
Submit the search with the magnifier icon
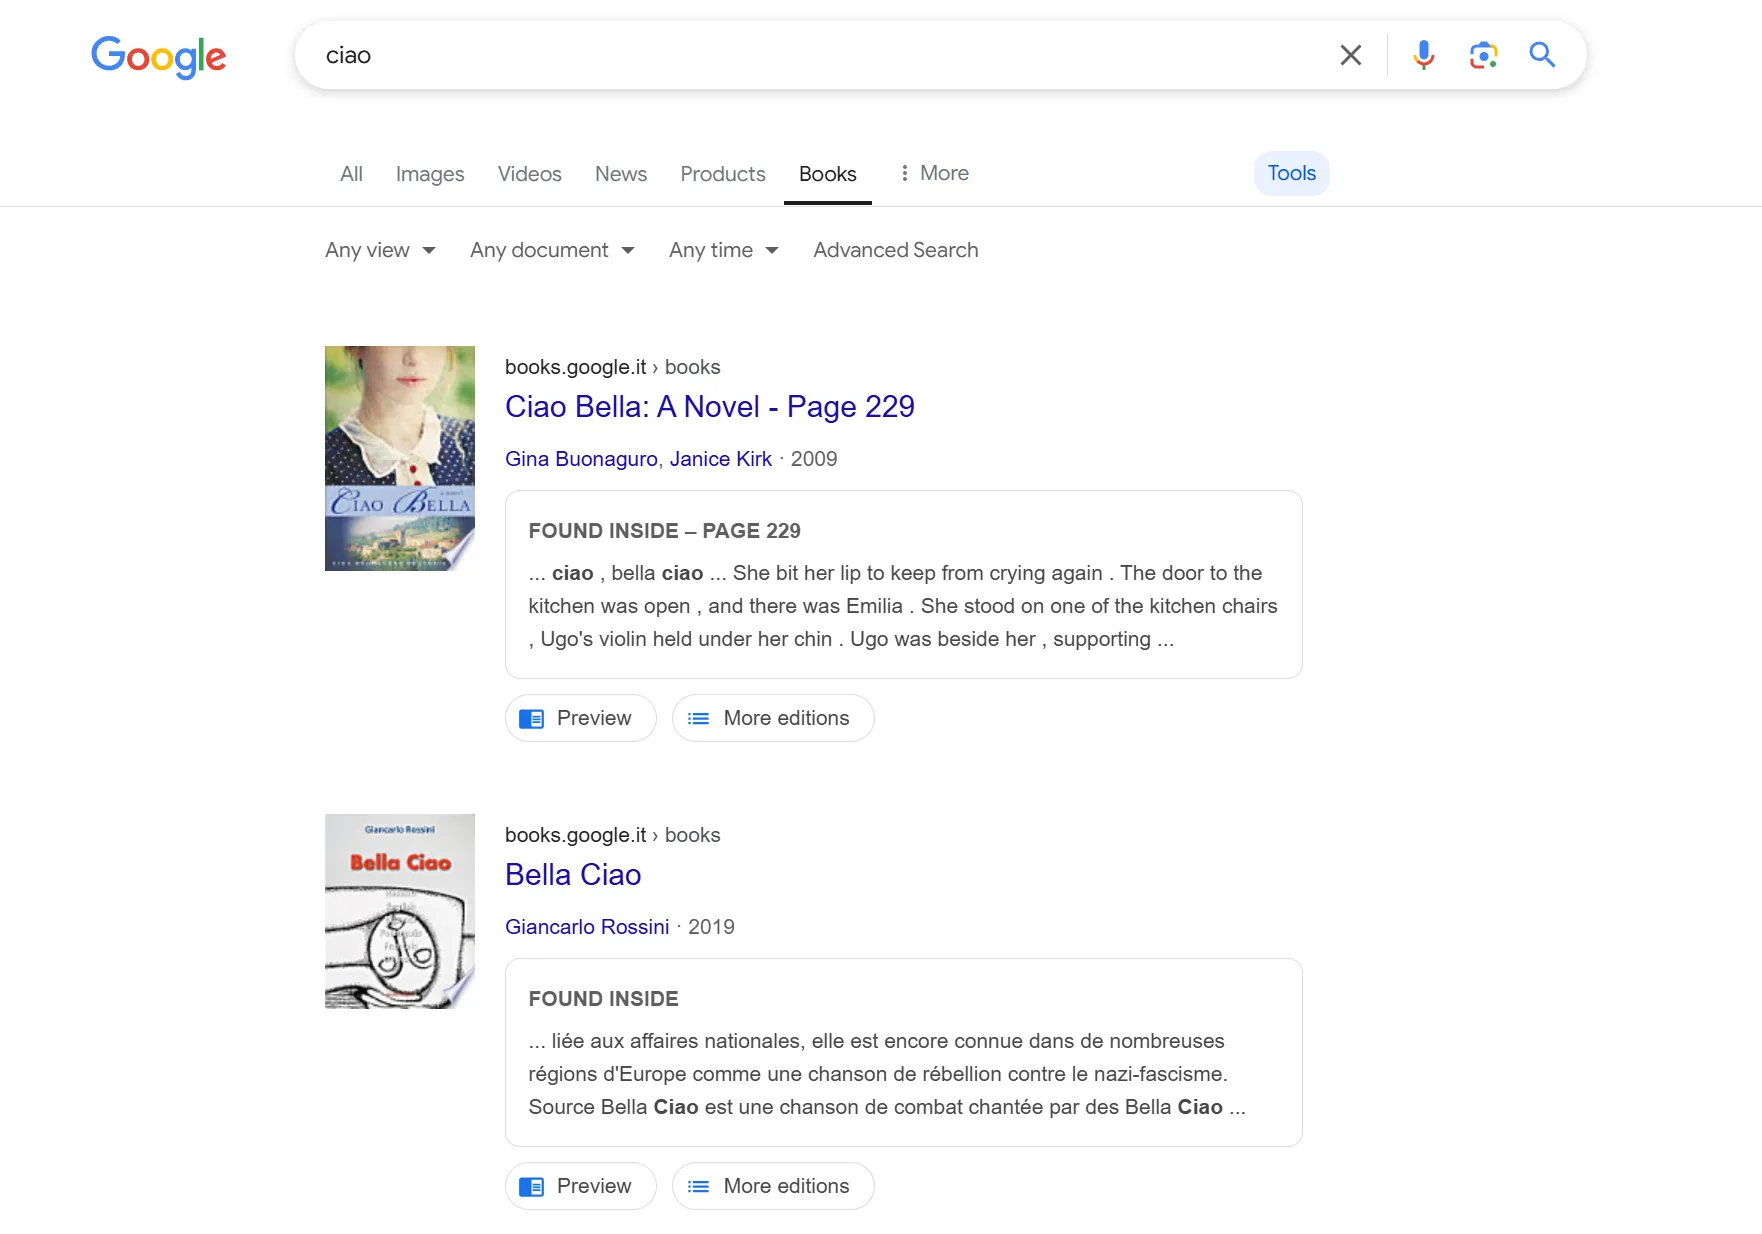1542,55
